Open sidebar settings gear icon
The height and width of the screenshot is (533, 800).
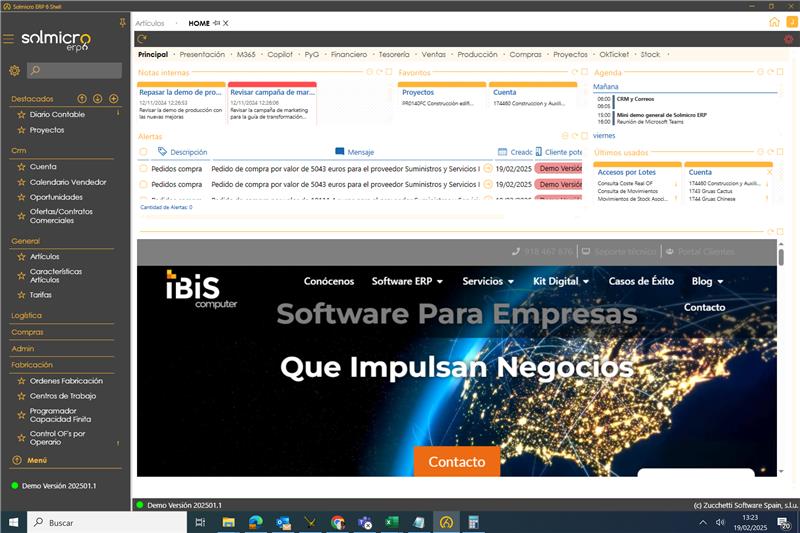point(14,70)
